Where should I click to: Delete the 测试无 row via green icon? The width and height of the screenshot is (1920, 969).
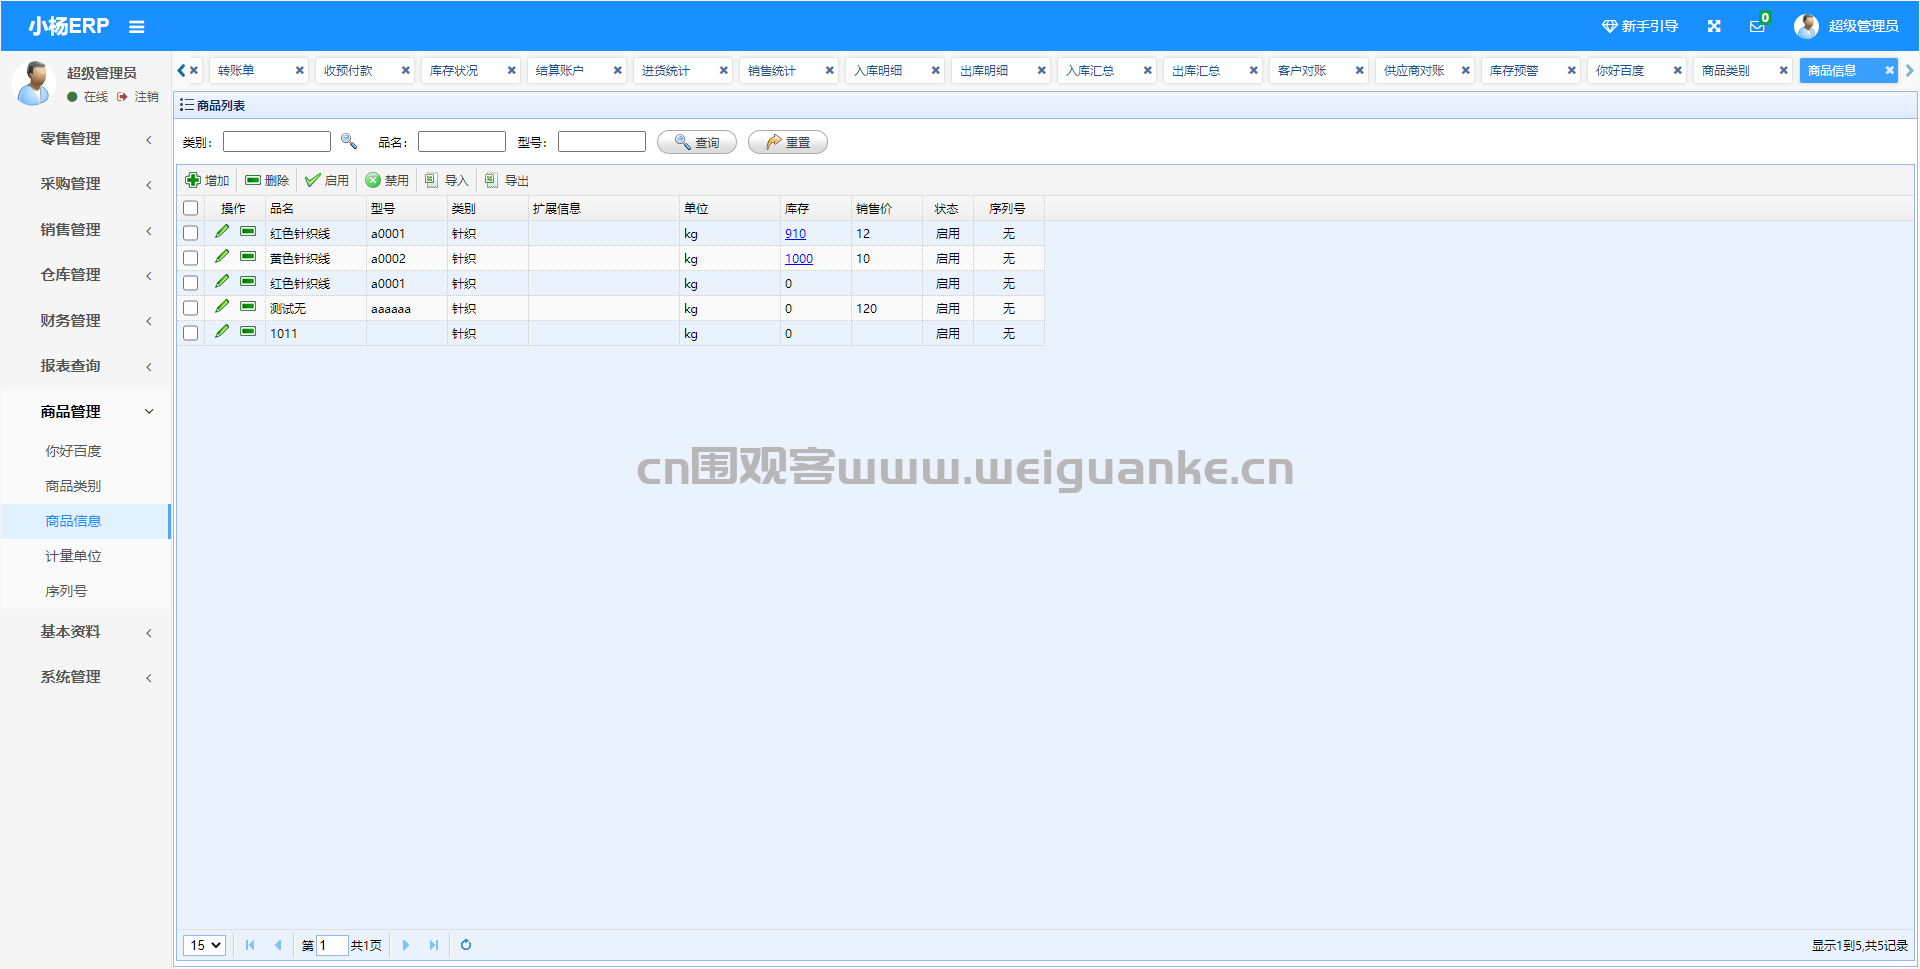click(x=248, y=307)
